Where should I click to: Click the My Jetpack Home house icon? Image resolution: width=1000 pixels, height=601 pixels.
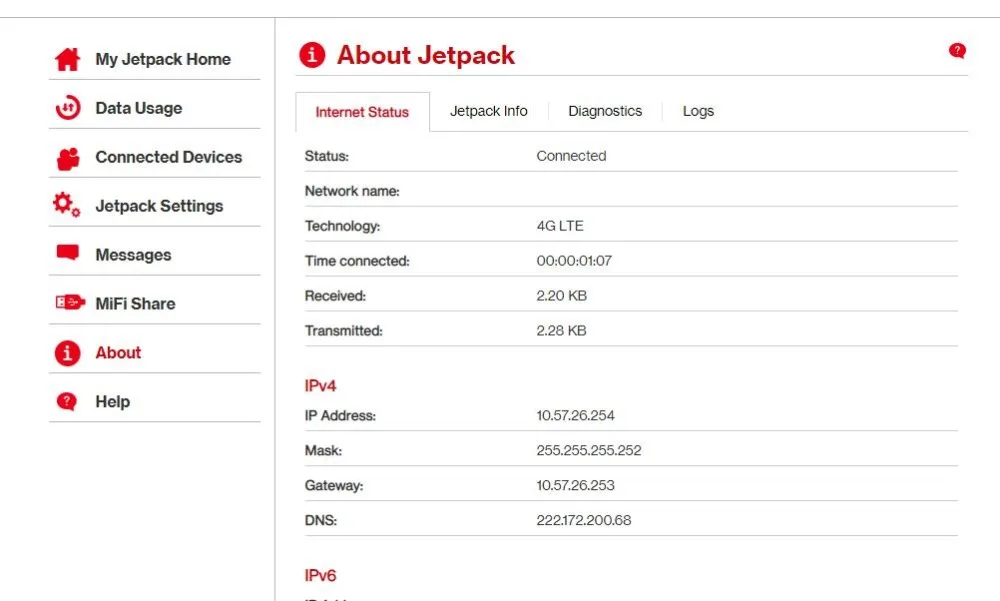(x=67, y=59)
